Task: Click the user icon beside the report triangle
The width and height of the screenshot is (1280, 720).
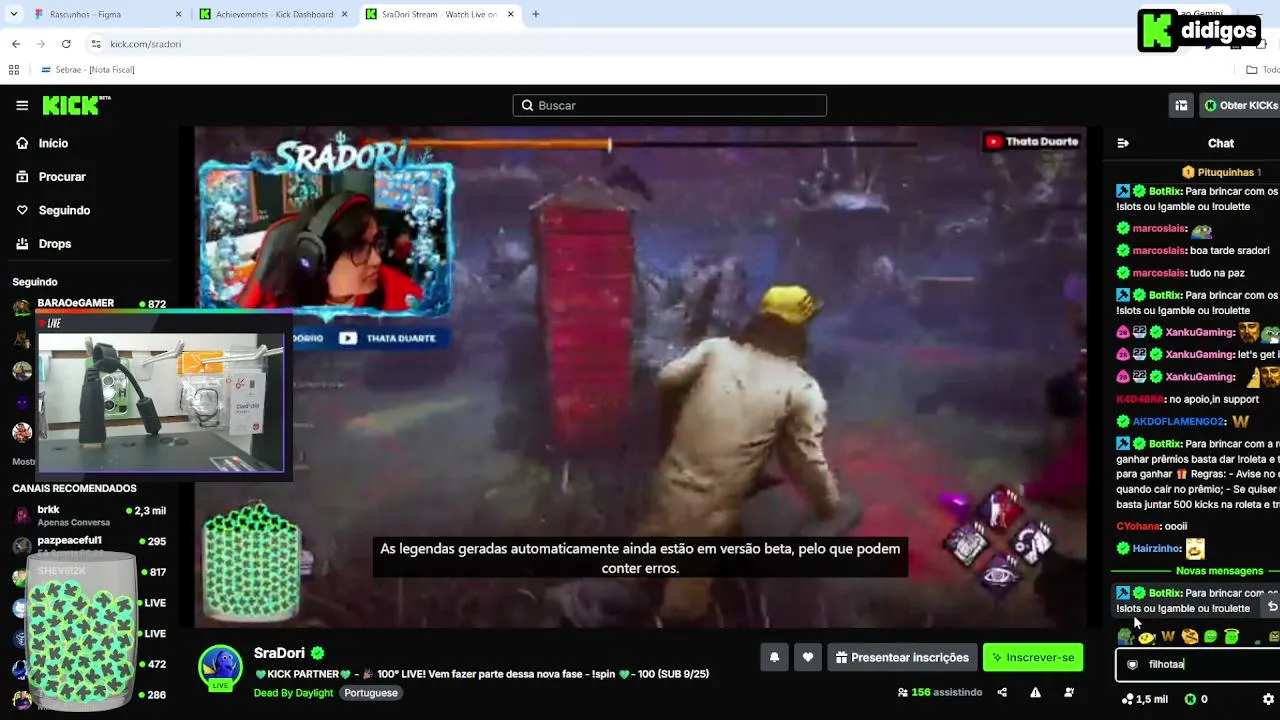Action: point(1069,692)
